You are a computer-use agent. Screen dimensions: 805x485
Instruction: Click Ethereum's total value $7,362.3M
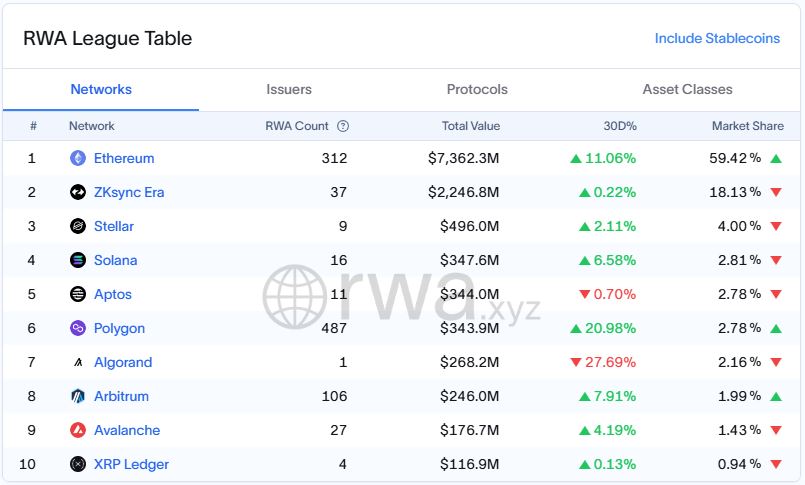pyautogui.click(x=464, y=158)
